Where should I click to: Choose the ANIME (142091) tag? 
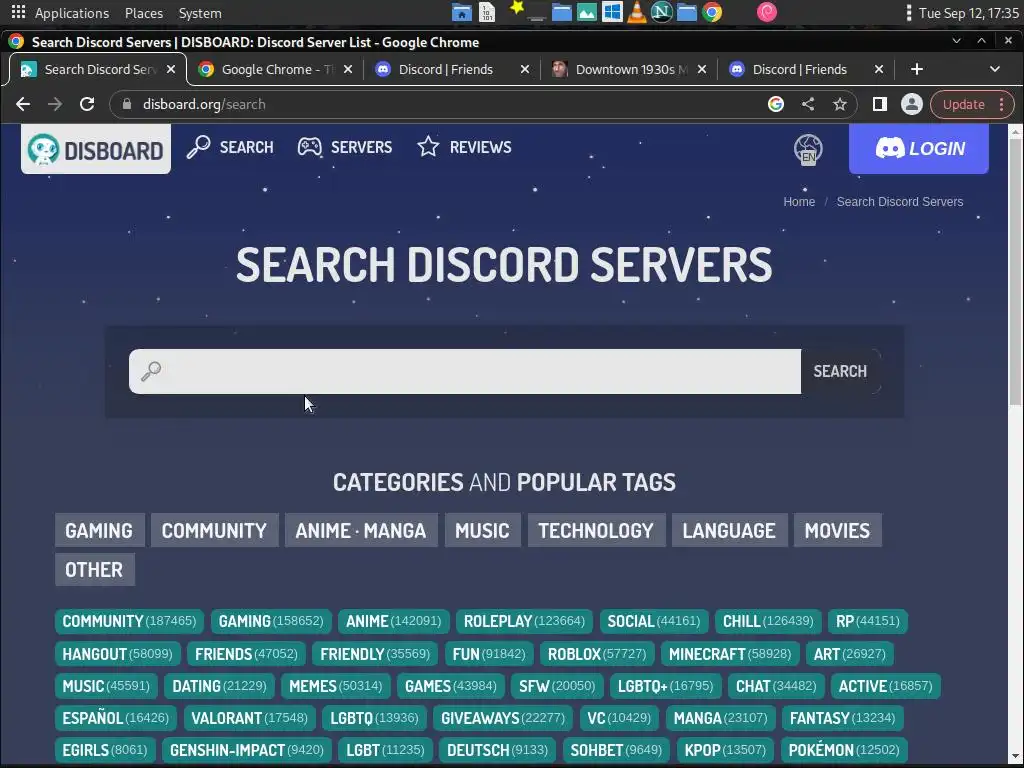[x=394, y=621]
